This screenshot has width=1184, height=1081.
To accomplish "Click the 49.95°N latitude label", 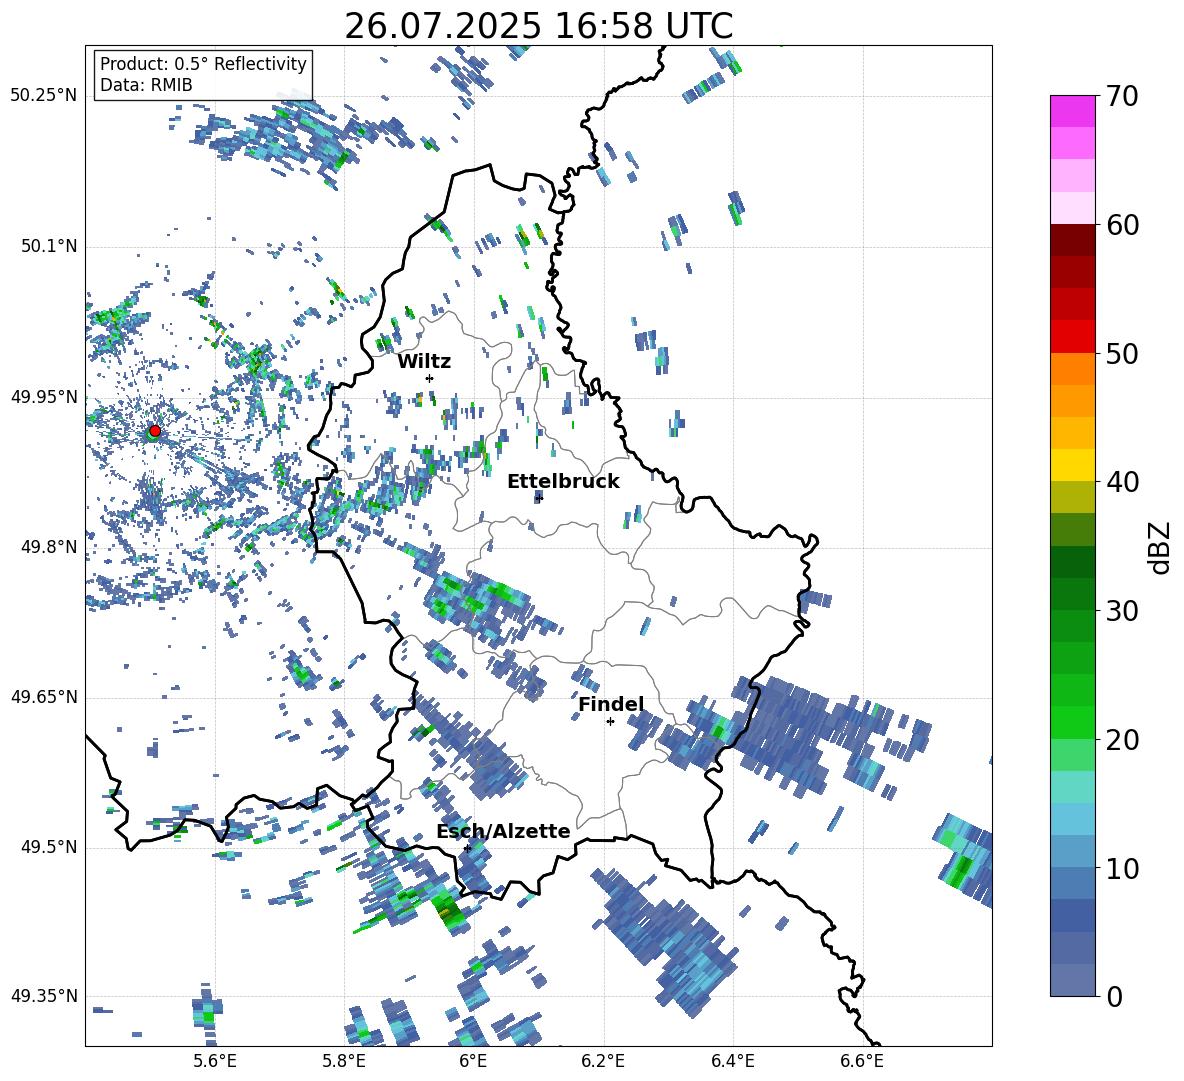I will point(44,397).
